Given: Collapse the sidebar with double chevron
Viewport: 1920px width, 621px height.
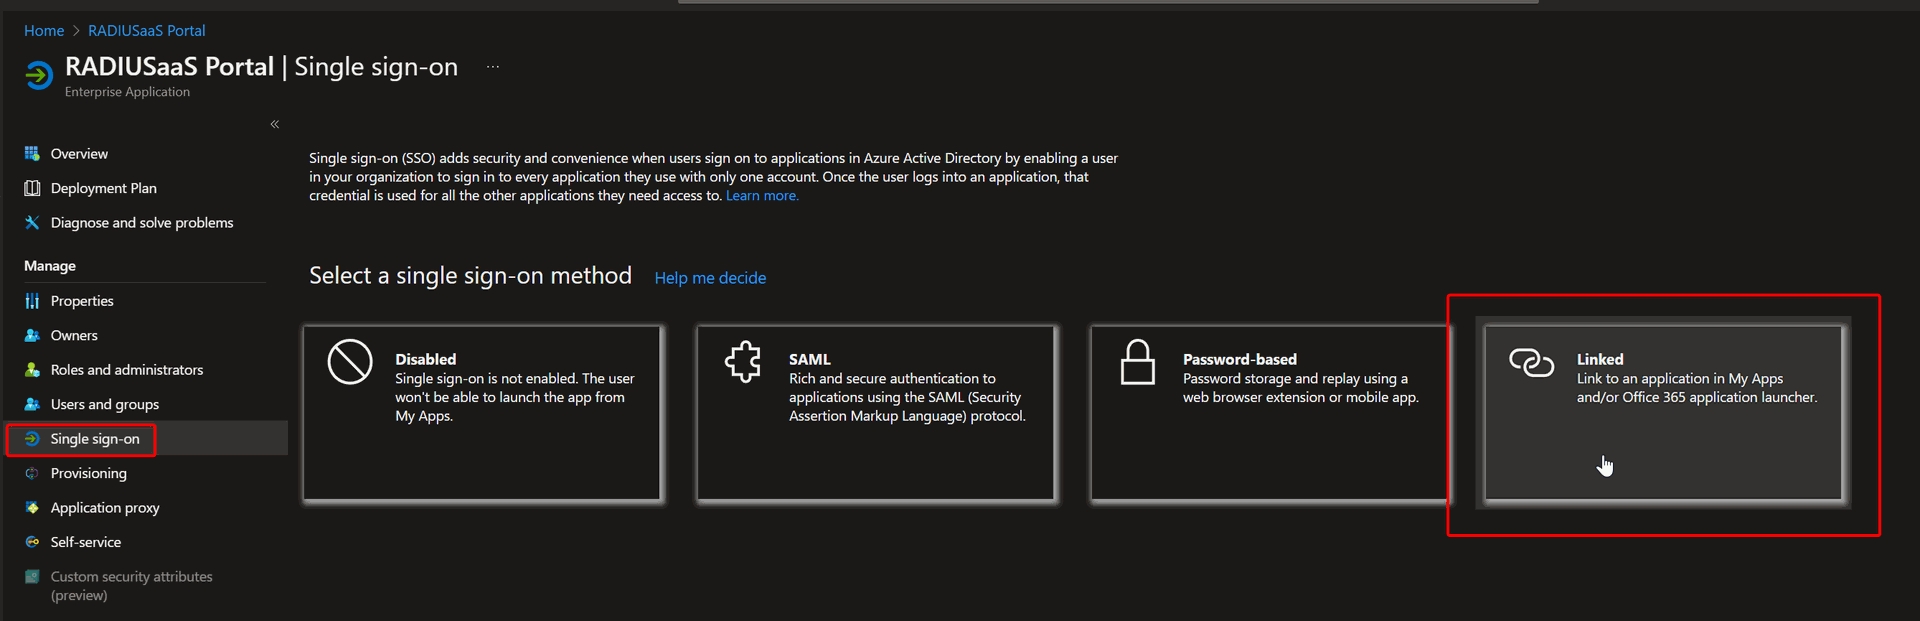Looking at the screenshot, I should tap(274, 124).
